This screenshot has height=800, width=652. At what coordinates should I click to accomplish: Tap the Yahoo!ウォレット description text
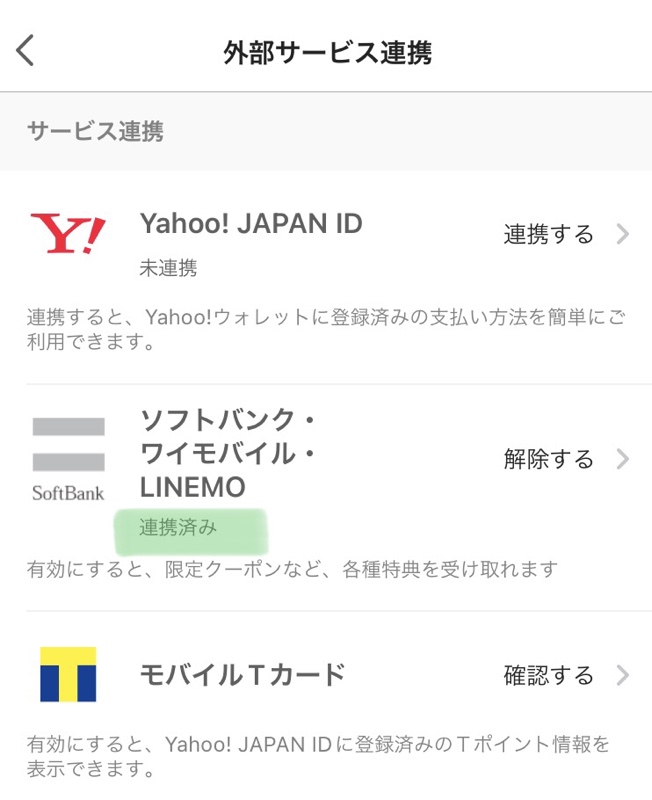(x=326, y=329)
